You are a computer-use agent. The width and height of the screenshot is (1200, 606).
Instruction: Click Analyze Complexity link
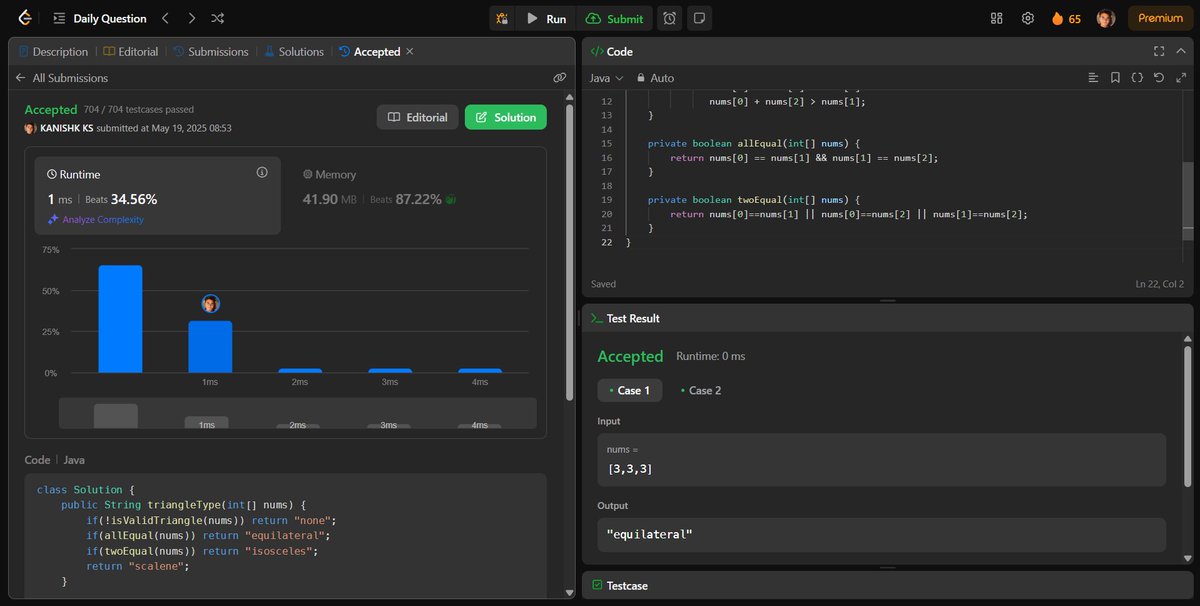point(96,219)
